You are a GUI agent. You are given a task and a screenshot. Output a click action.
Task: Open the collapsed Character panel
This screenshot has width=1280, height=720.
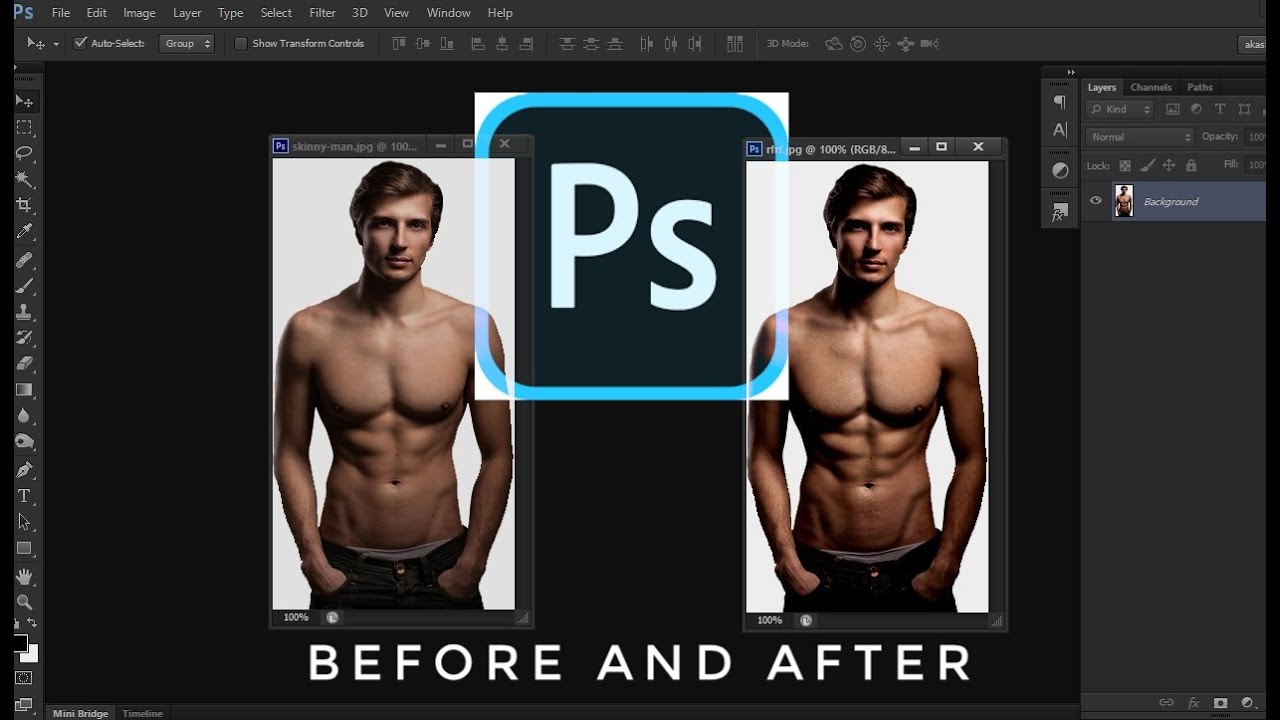pos(1060,130)
